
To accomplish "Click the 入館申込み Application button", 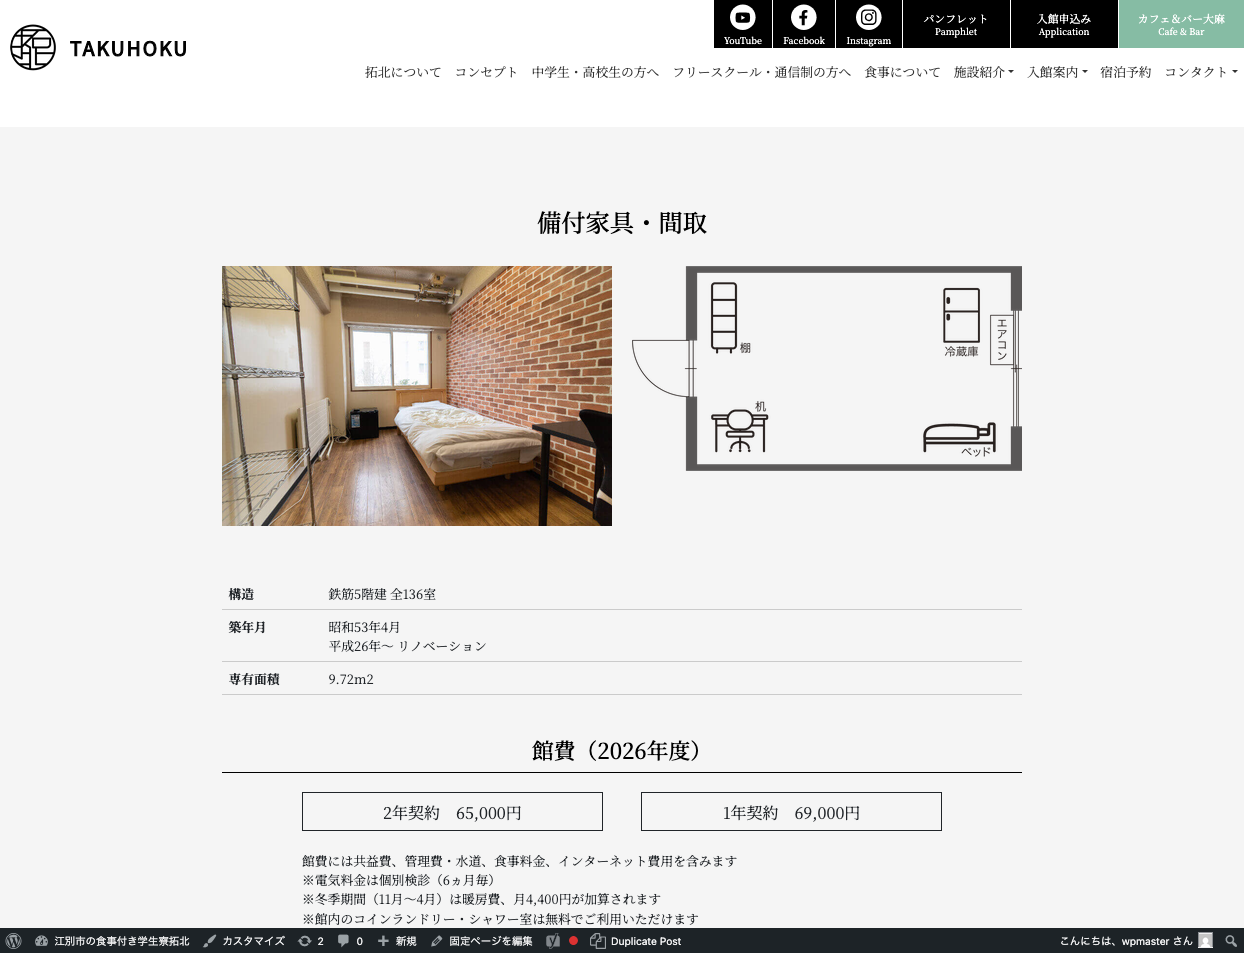I will [1064, 24].
